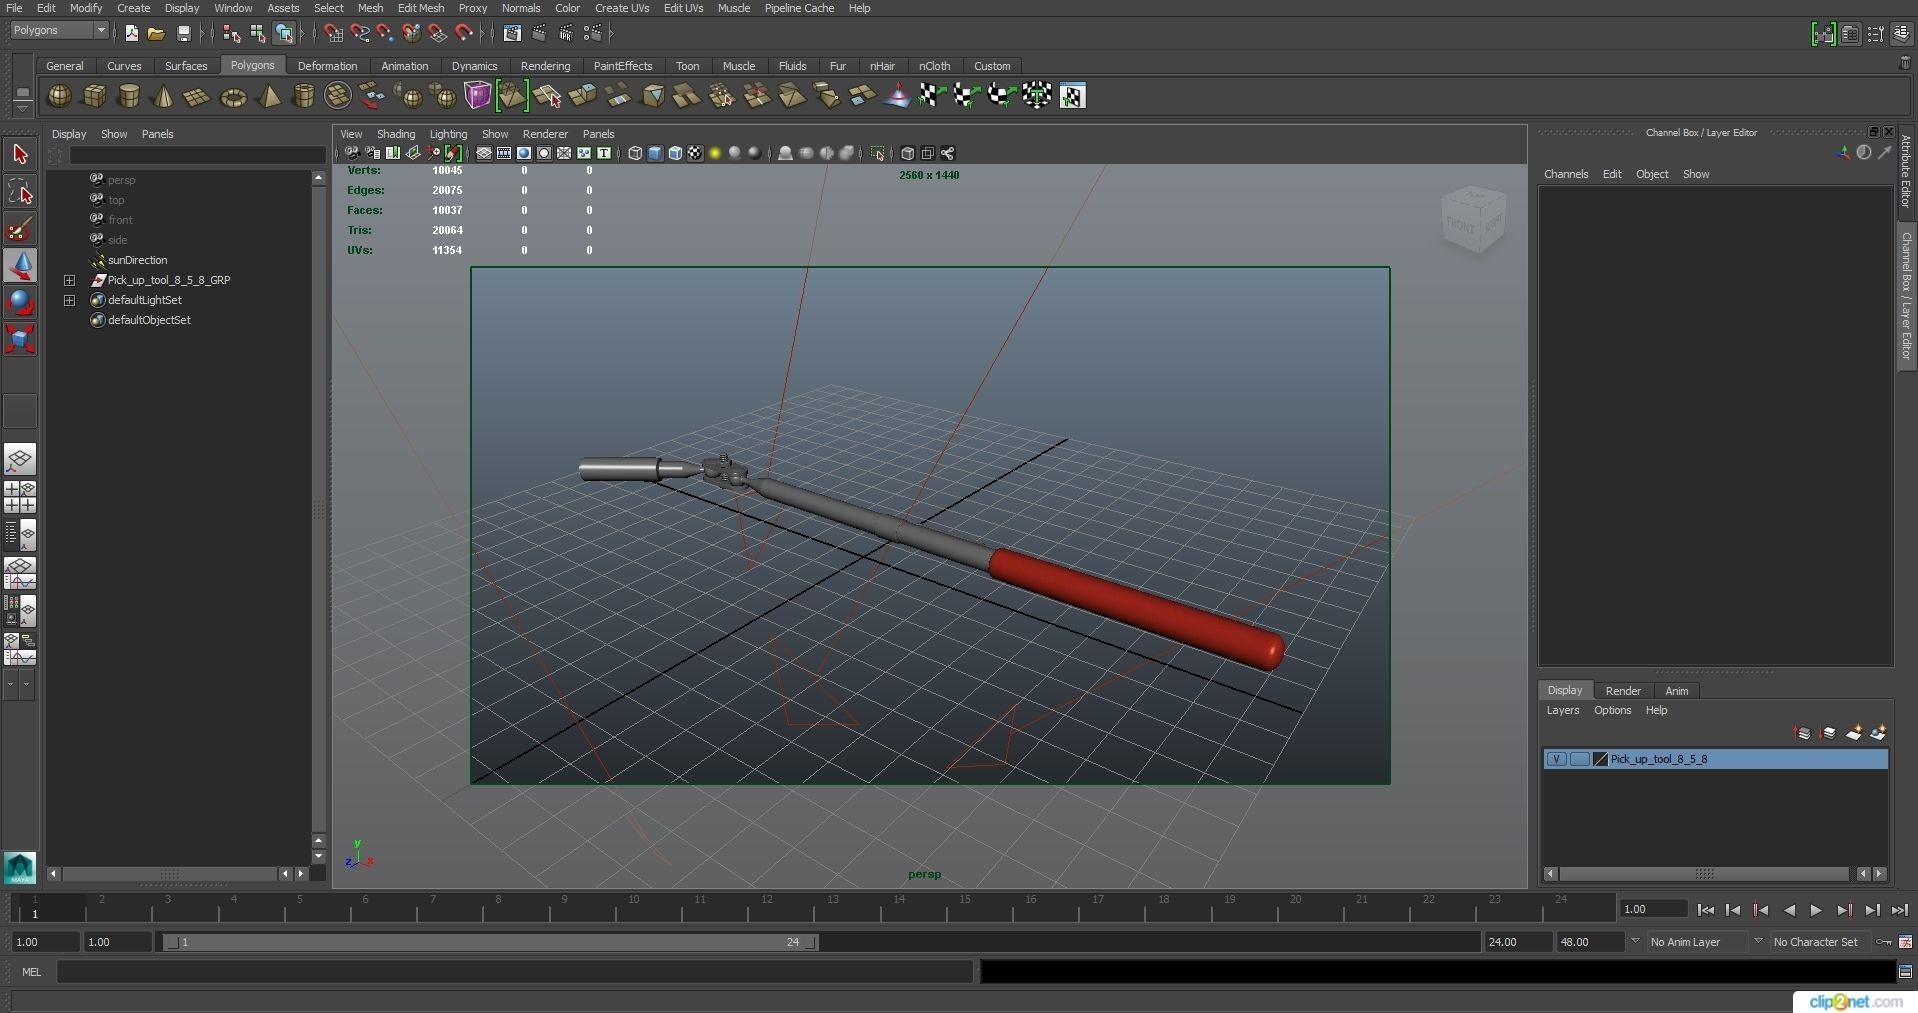
Task: Open the Edit Mesh menu
Action: tap(421, 8)
